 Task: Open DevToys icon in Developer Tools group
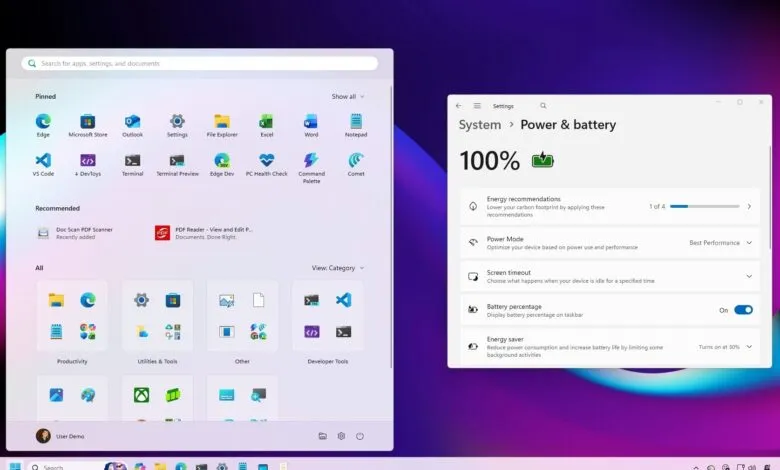coord(312,332)
